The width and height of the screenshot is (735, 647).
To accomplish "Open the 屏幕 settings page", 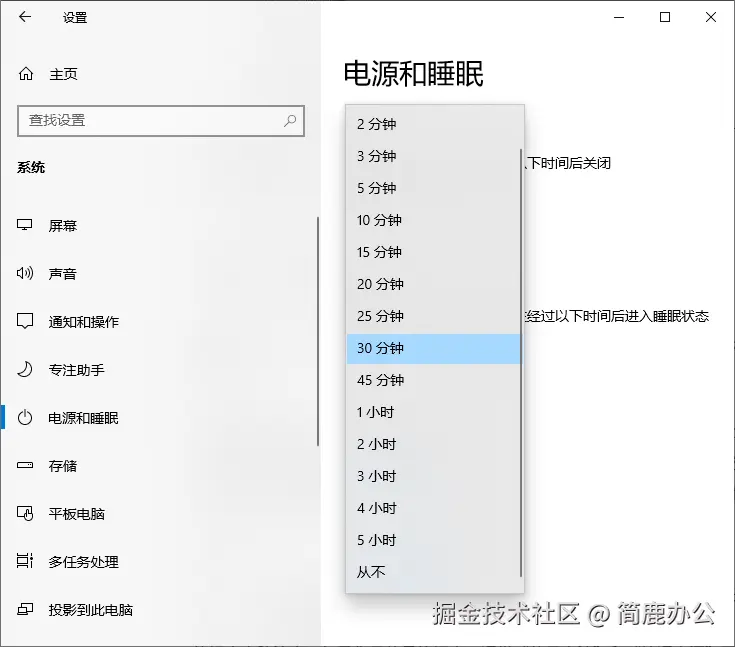I will pyautogui.click(x=159, y=226).
